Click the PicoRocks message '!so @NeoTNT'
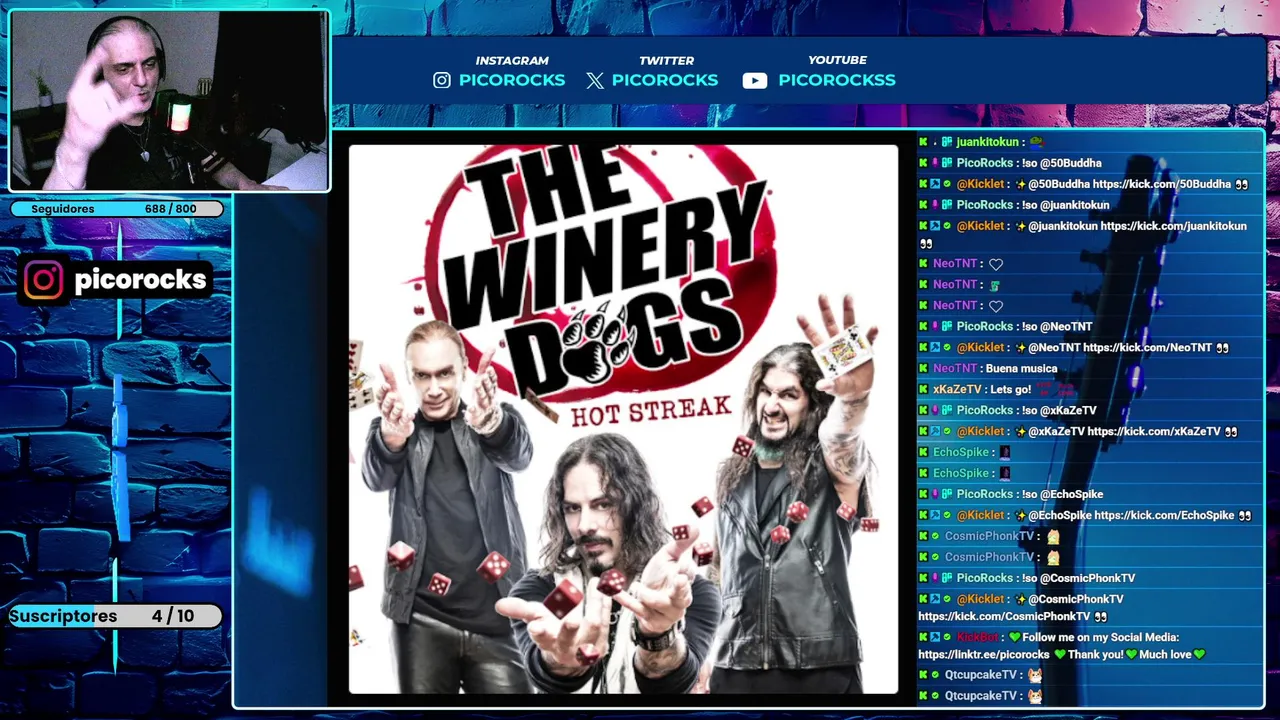 [1058, 327]
